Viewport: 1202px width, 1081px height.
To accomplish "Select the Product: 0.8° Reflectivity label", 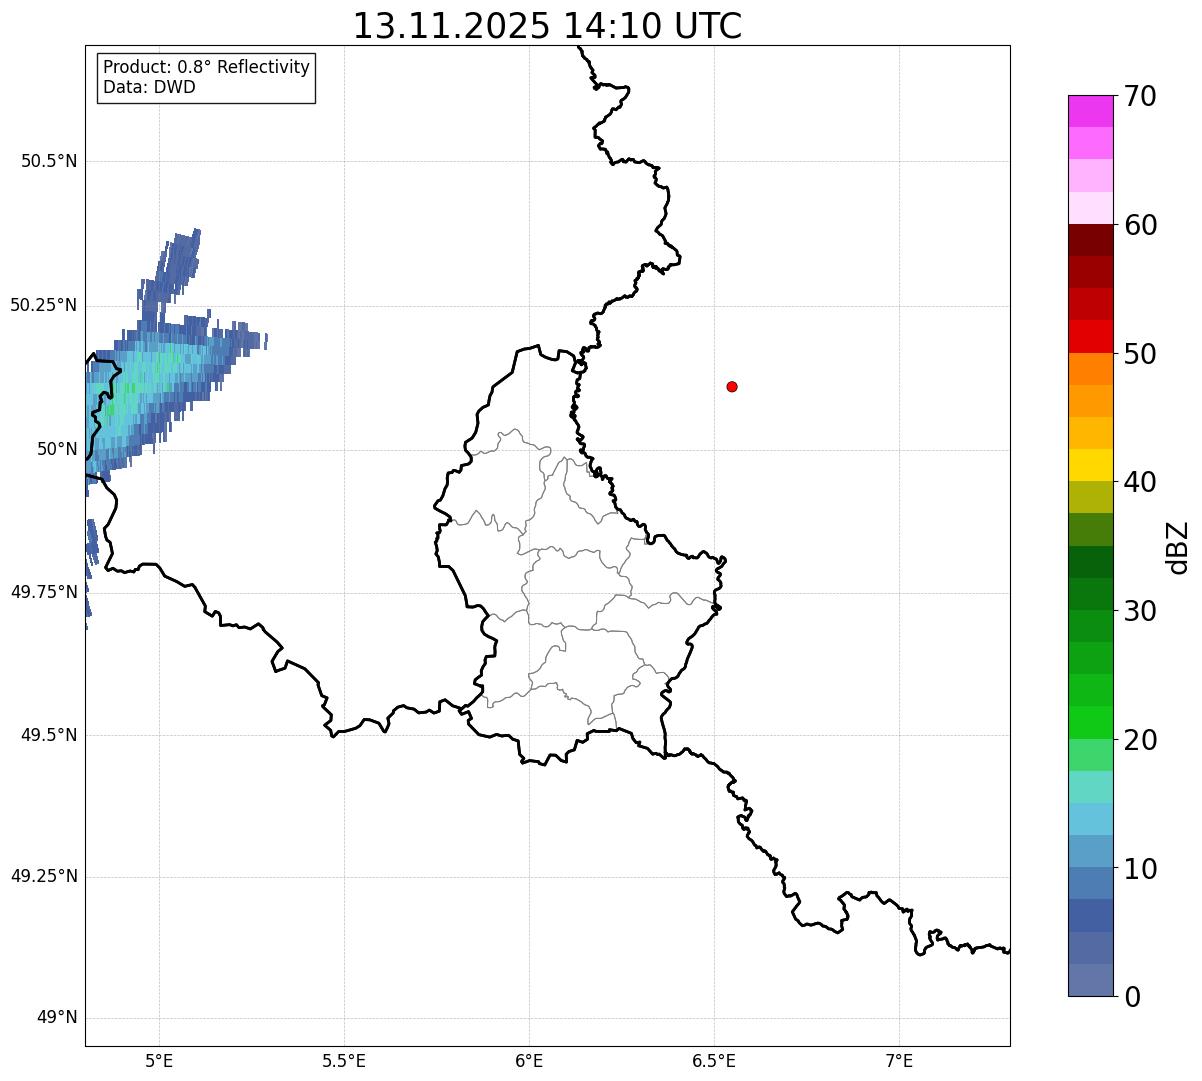I will (207, 67).
